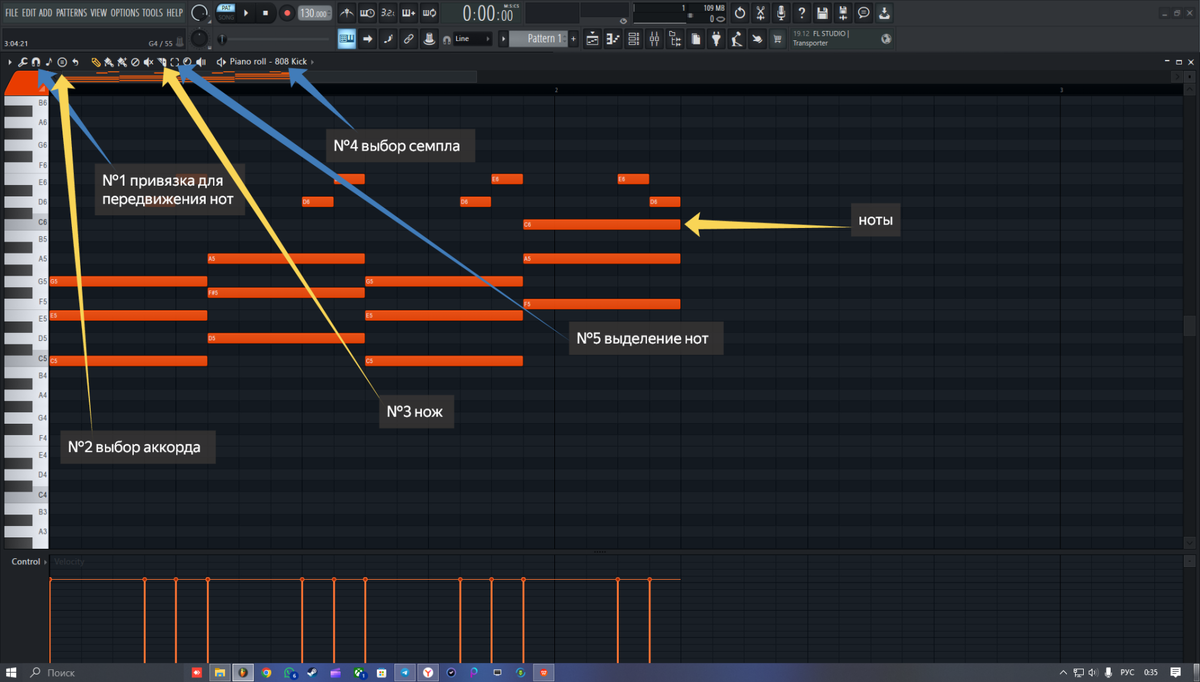This screenshot has height=682, width=1200.
Task: Select the Slice knife tool
Action: [x=161, y=62]
